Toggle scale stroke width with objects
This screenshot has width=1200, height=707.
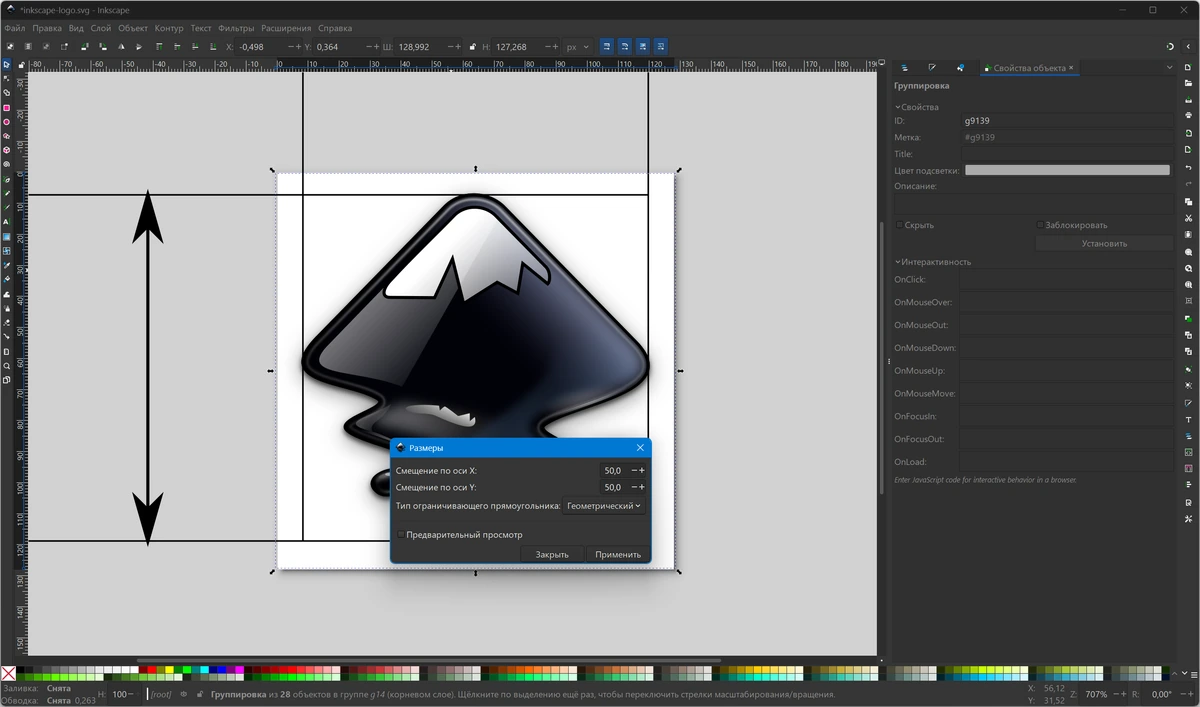click(607, 46)
